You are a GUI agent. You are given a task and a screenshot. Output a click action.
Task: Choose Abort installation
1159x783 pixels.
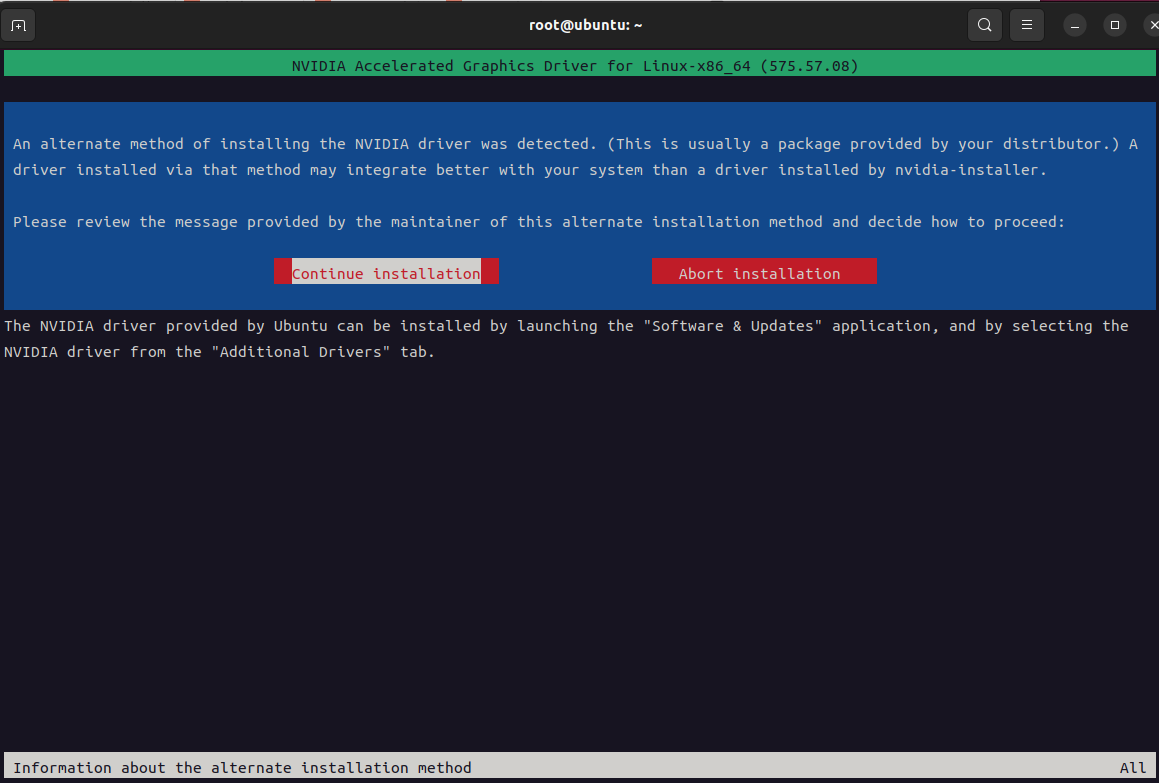[764, 273]
